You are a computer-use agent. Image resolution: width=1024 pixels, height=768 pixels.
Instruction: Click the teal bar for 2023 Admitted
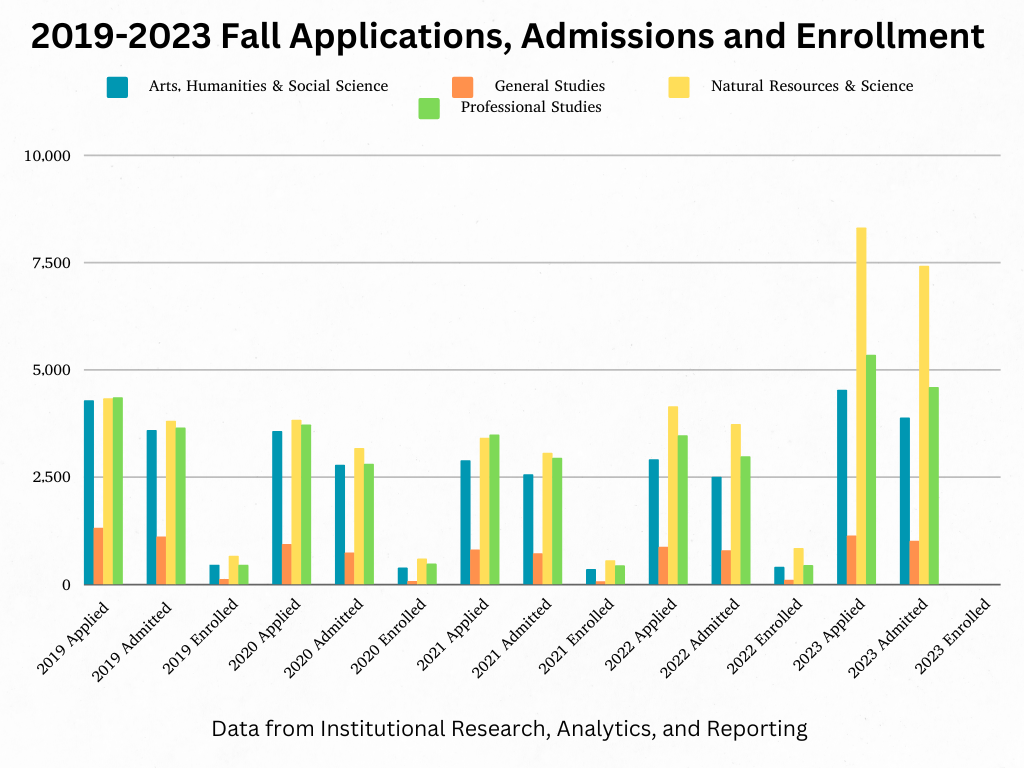[x=905, y=500]
